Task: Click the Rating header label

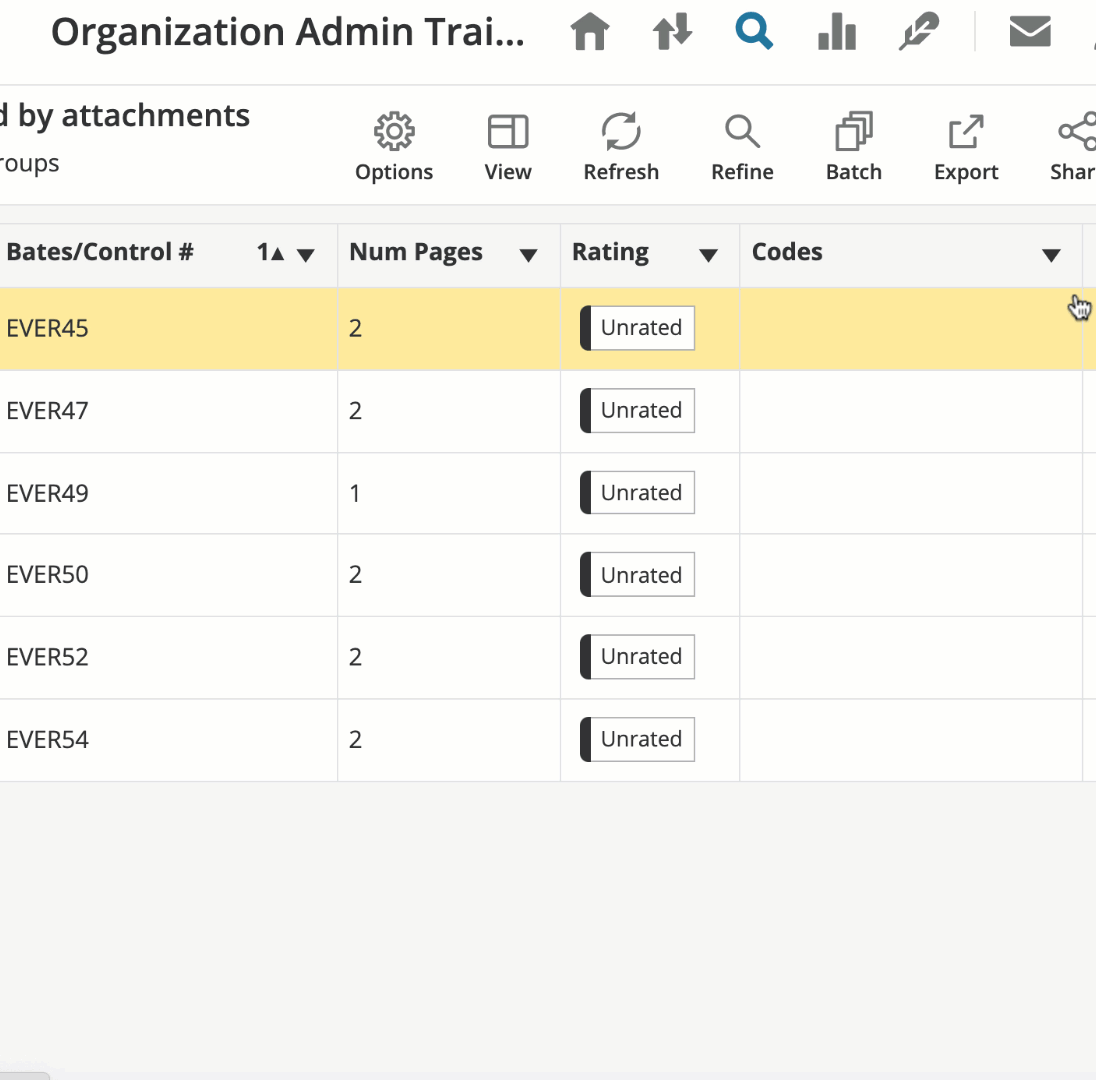Action: point(610,252)
